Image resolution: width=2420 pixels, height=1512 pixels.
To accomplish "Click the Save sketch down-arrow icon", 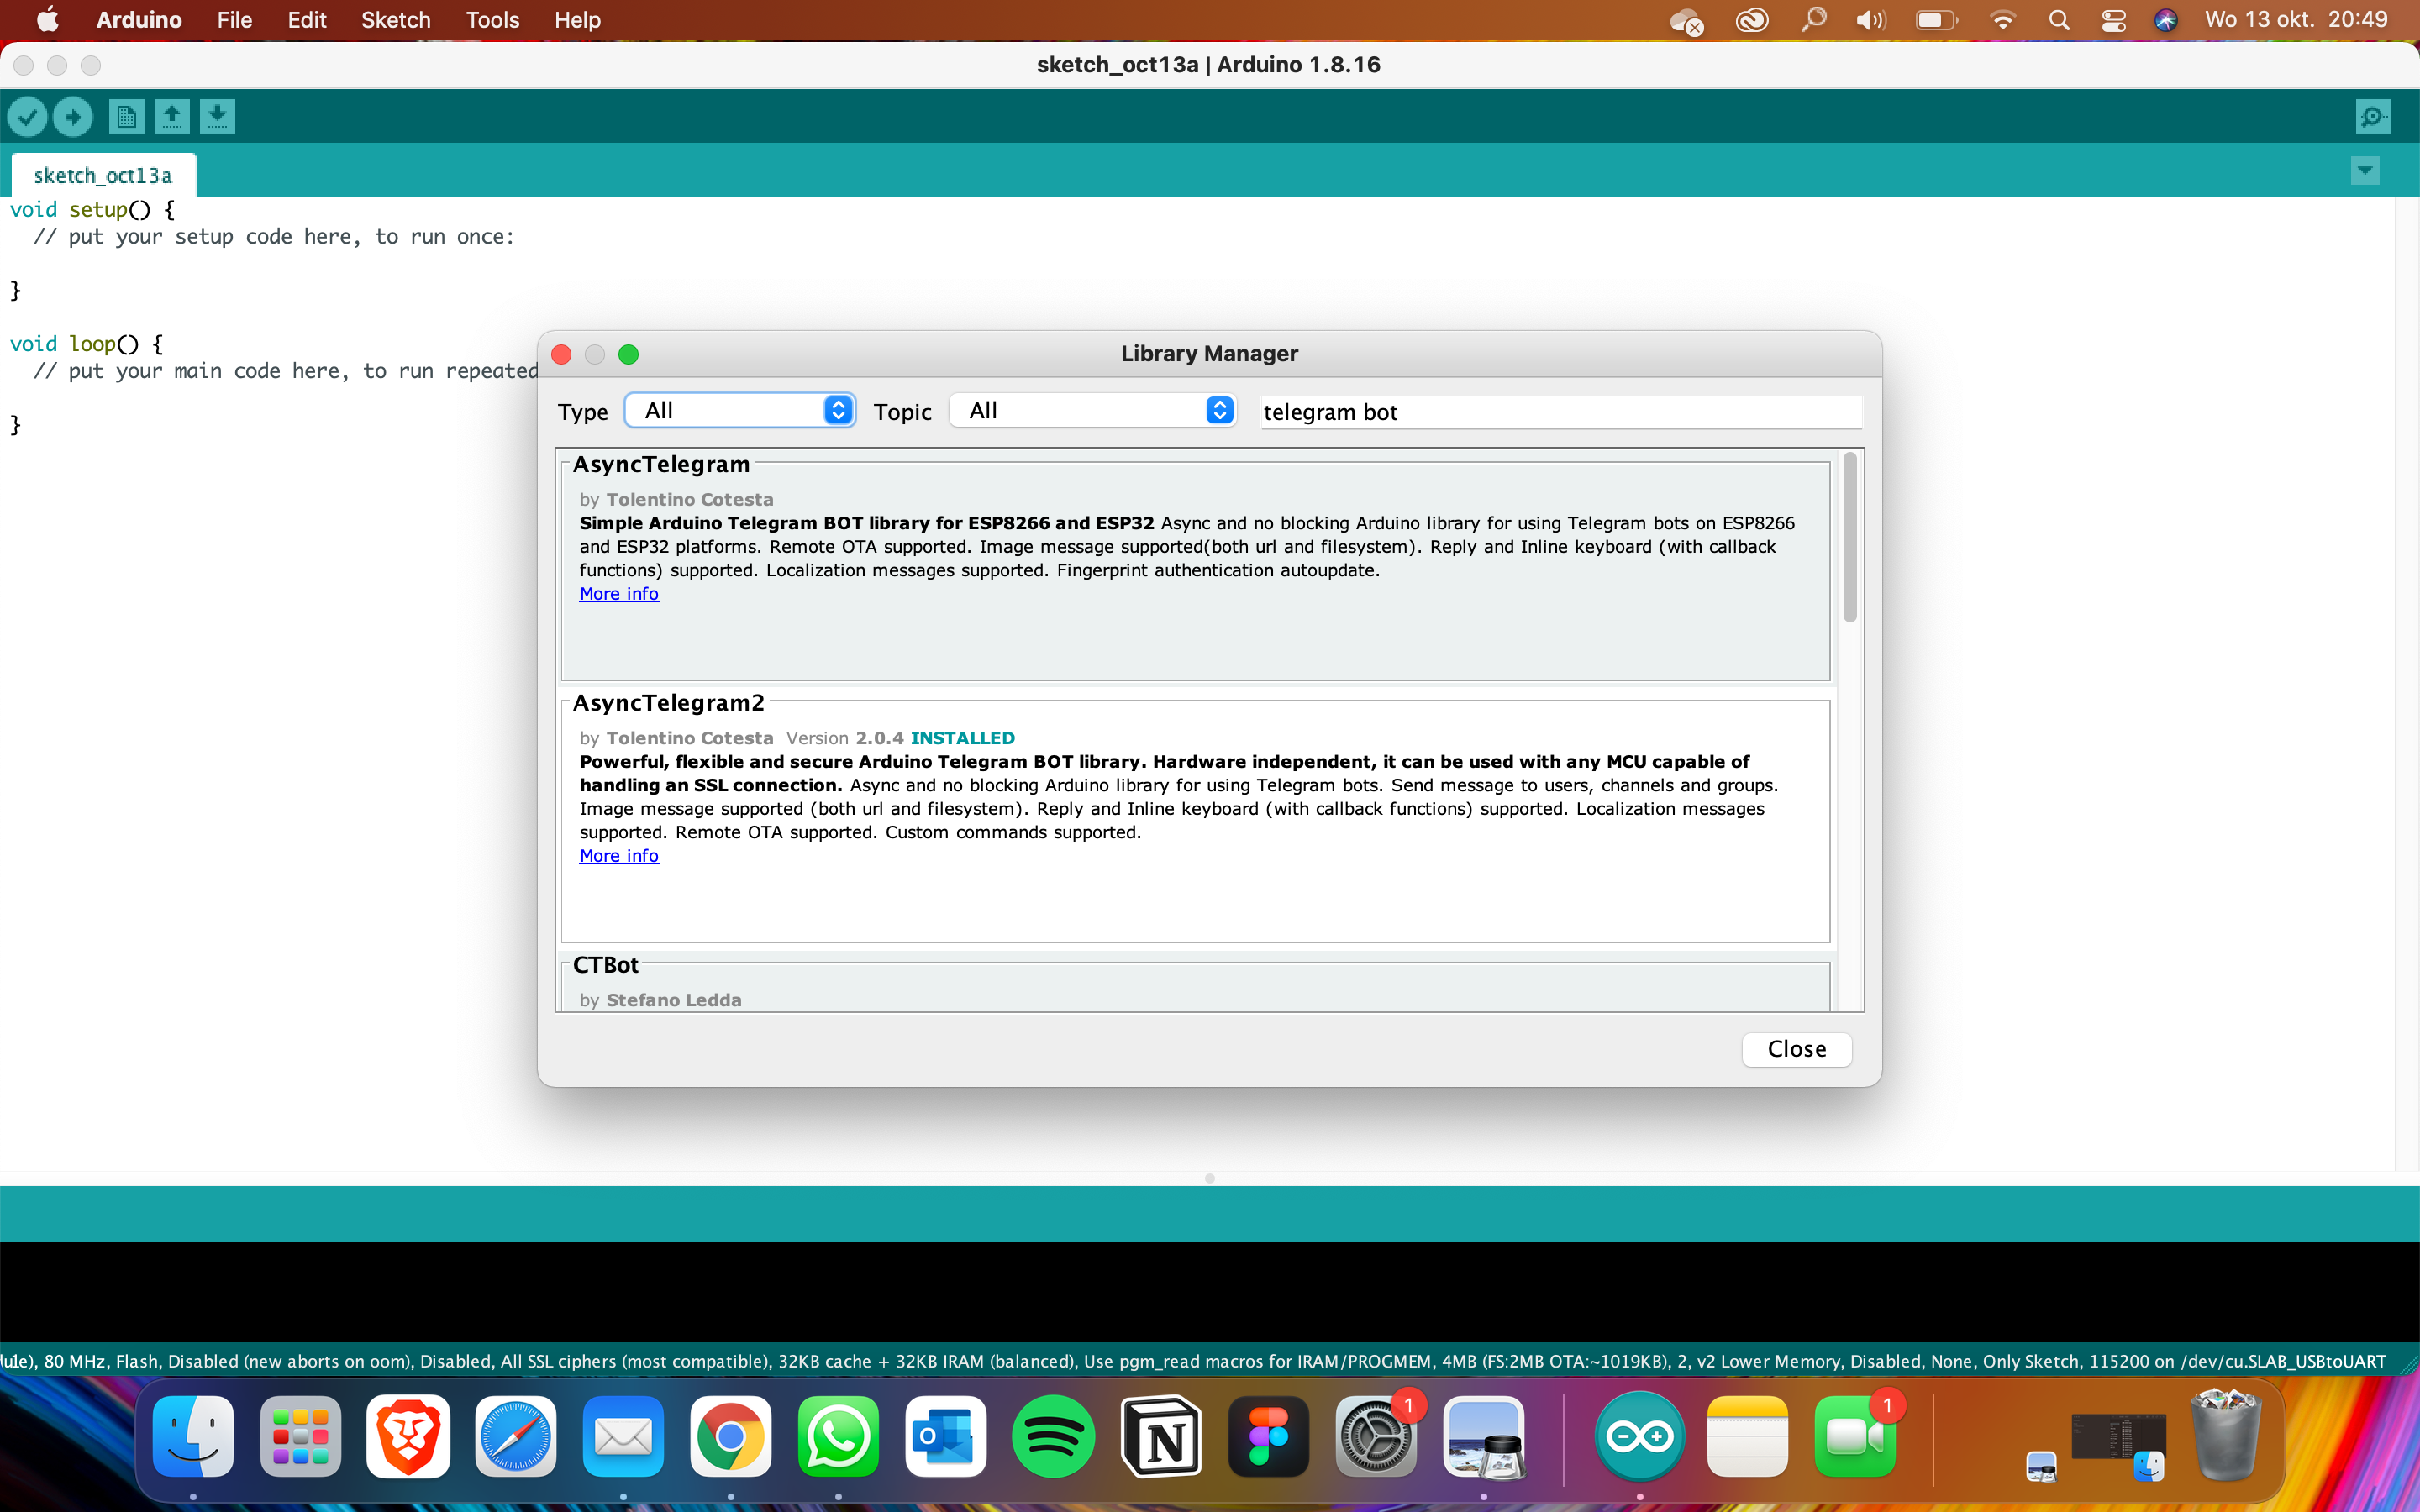I will [217, 117].
